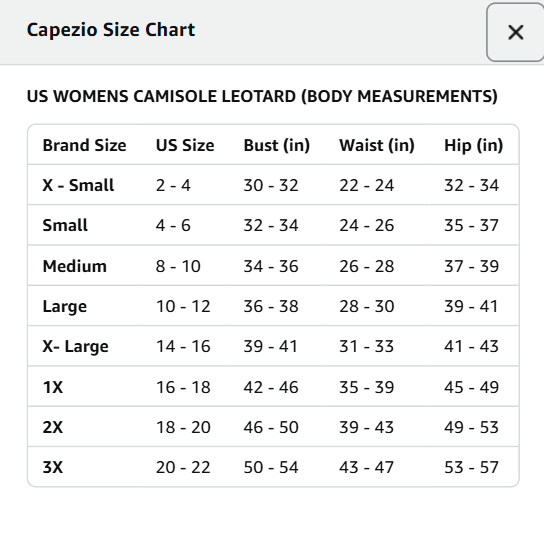Click the Hip 53 - 57 cell
This screenshot has width=544, height=559.
[471, 467]
